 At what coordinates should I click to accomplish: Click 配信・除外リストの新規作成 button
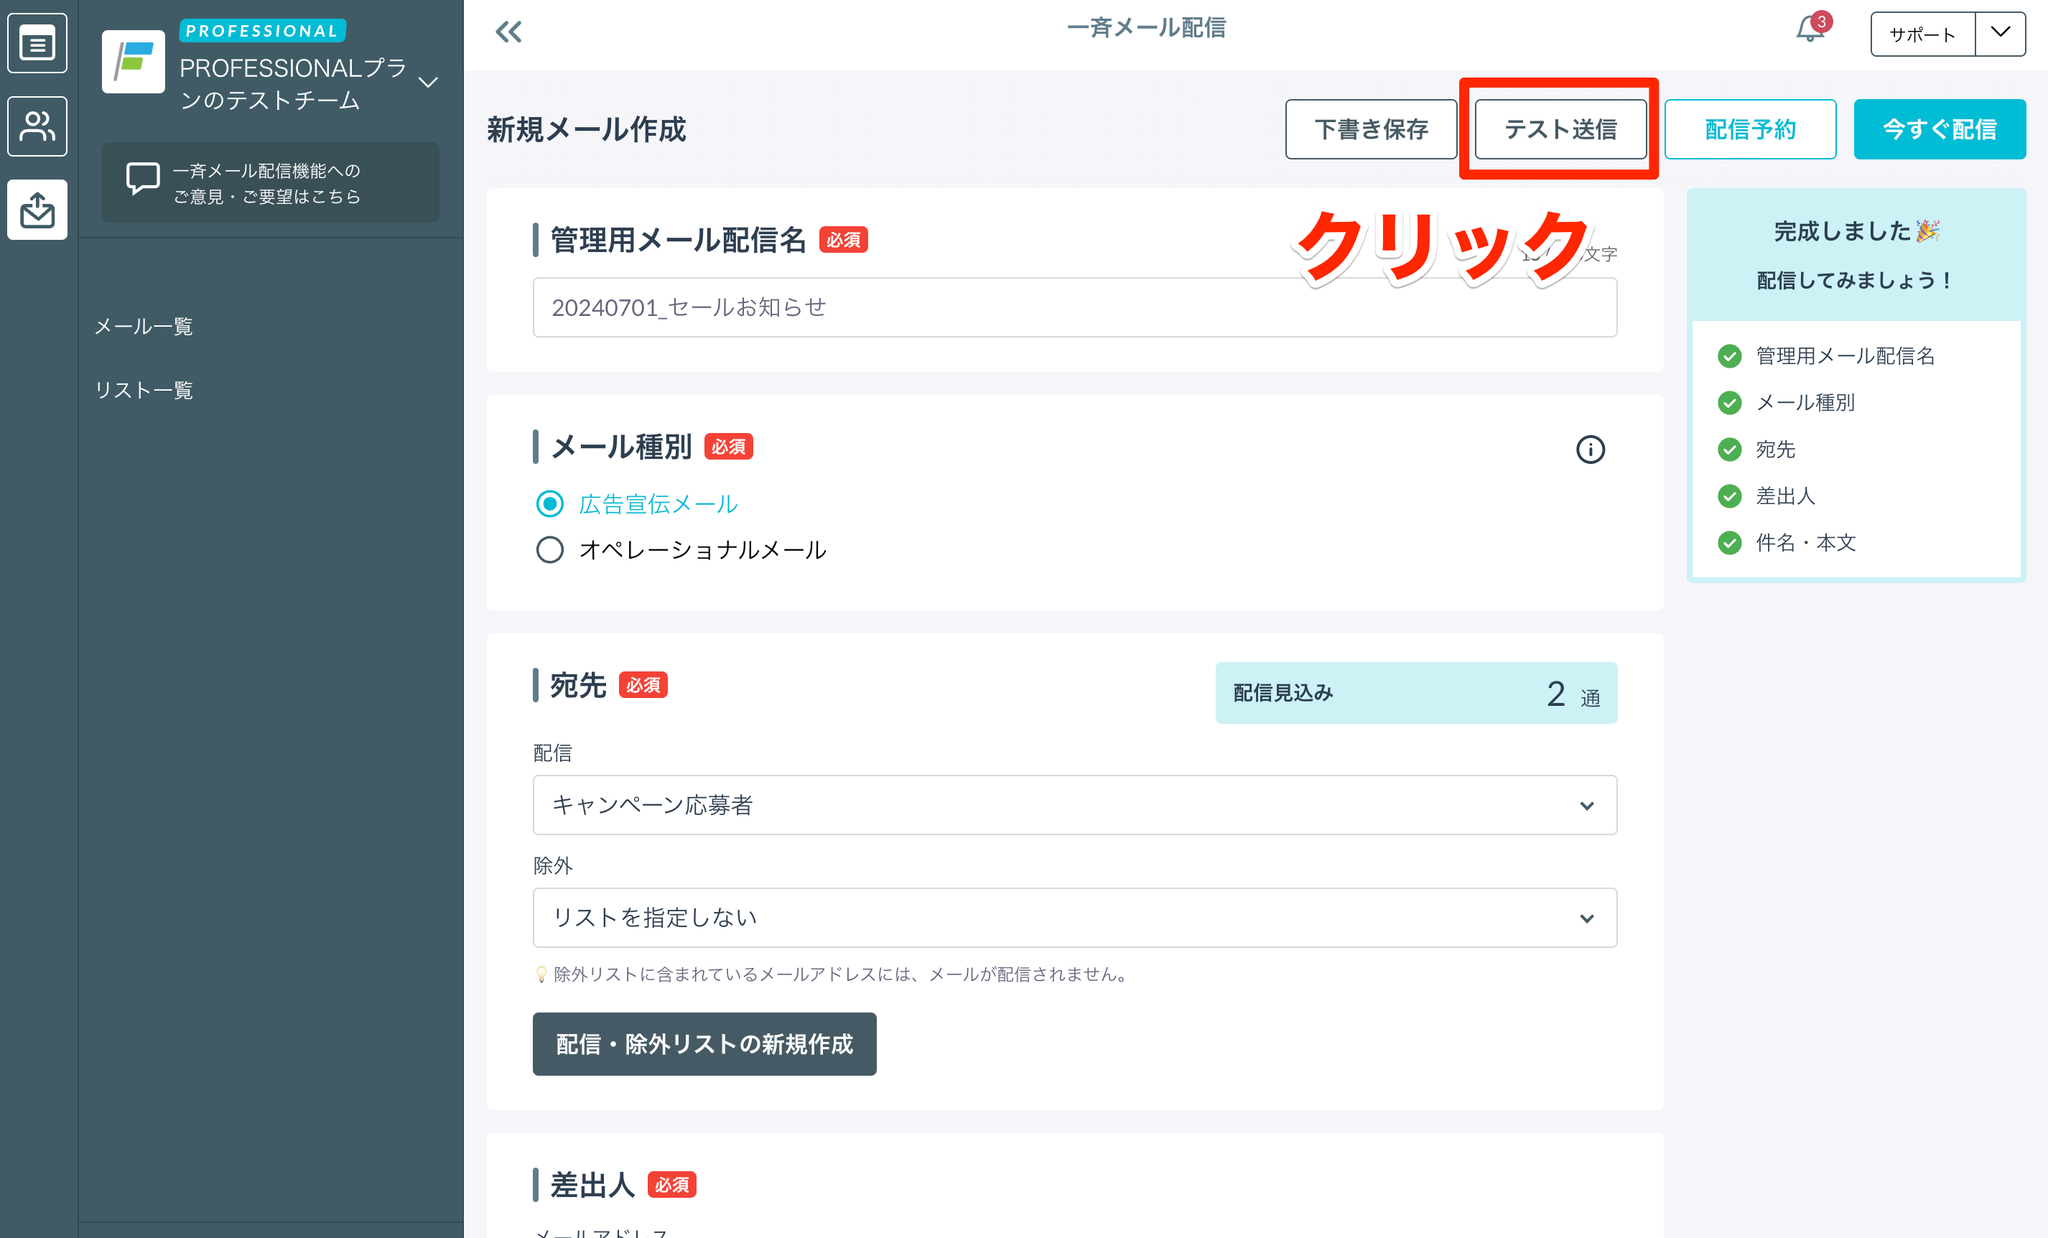pyautogui.click(x=704, y=1044)
